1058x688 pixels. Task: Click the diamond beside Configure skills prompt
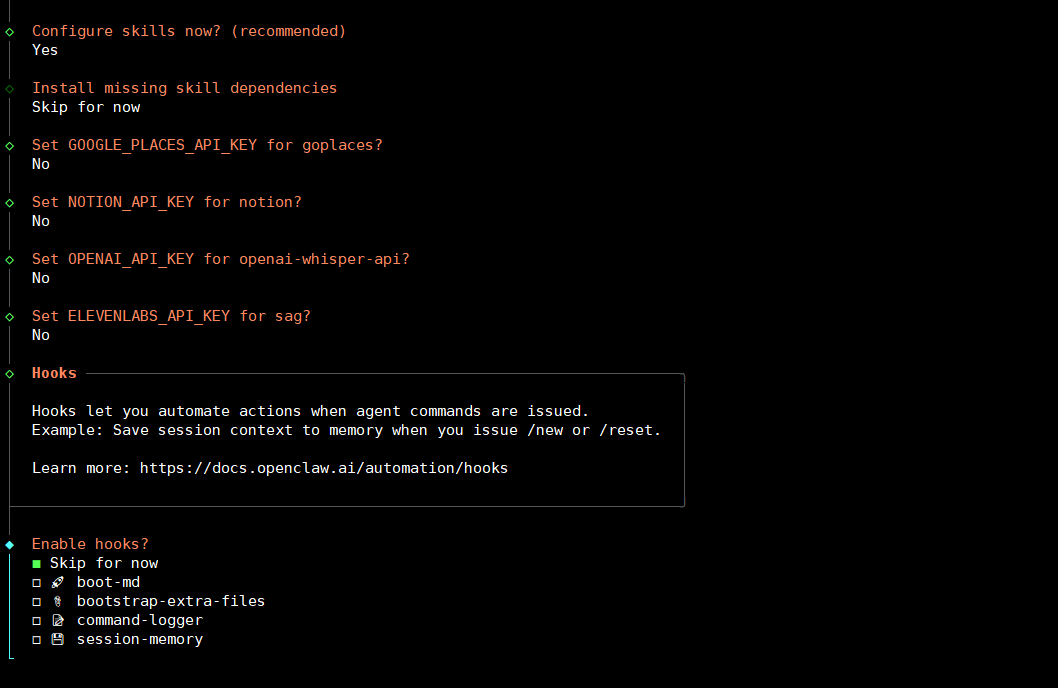10,31
